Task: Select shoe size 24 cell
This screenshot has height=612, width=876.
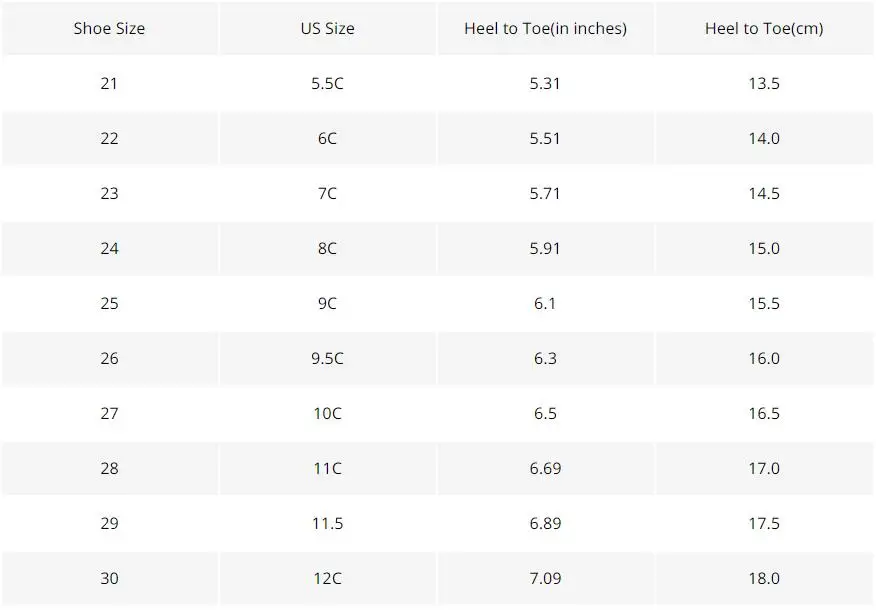Action: point(110,248)
